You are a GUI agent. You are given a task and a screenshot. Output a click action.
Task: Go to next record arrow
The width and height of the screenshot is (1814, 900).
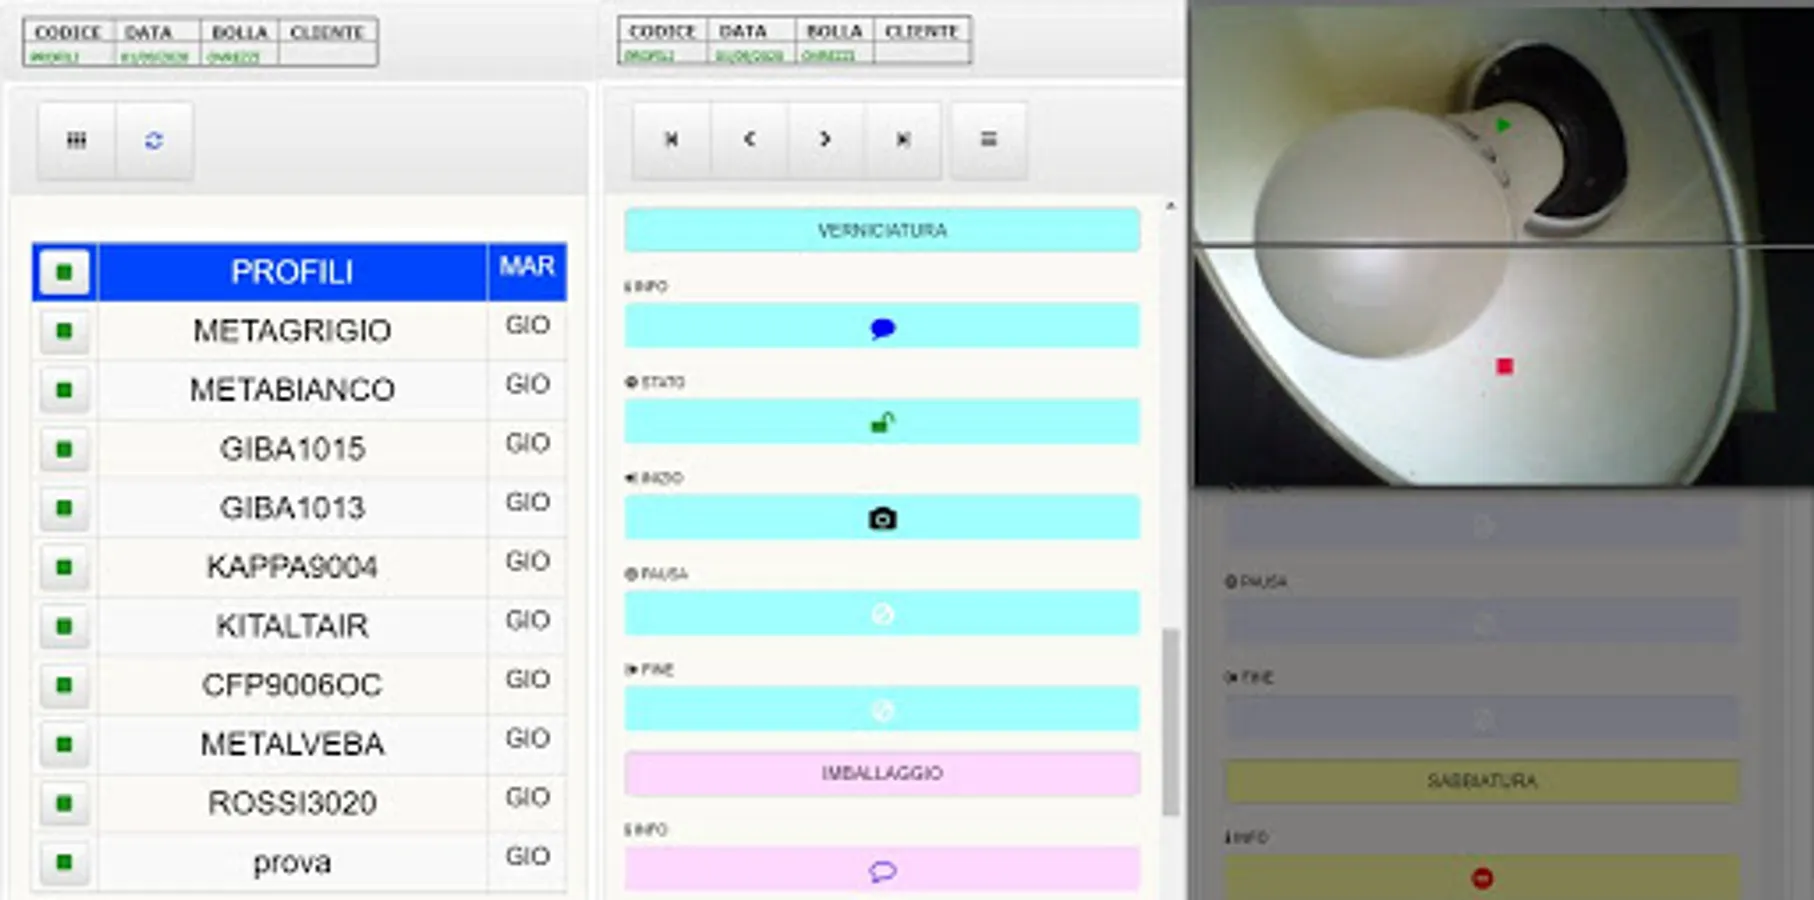click(x=826, y=140)
